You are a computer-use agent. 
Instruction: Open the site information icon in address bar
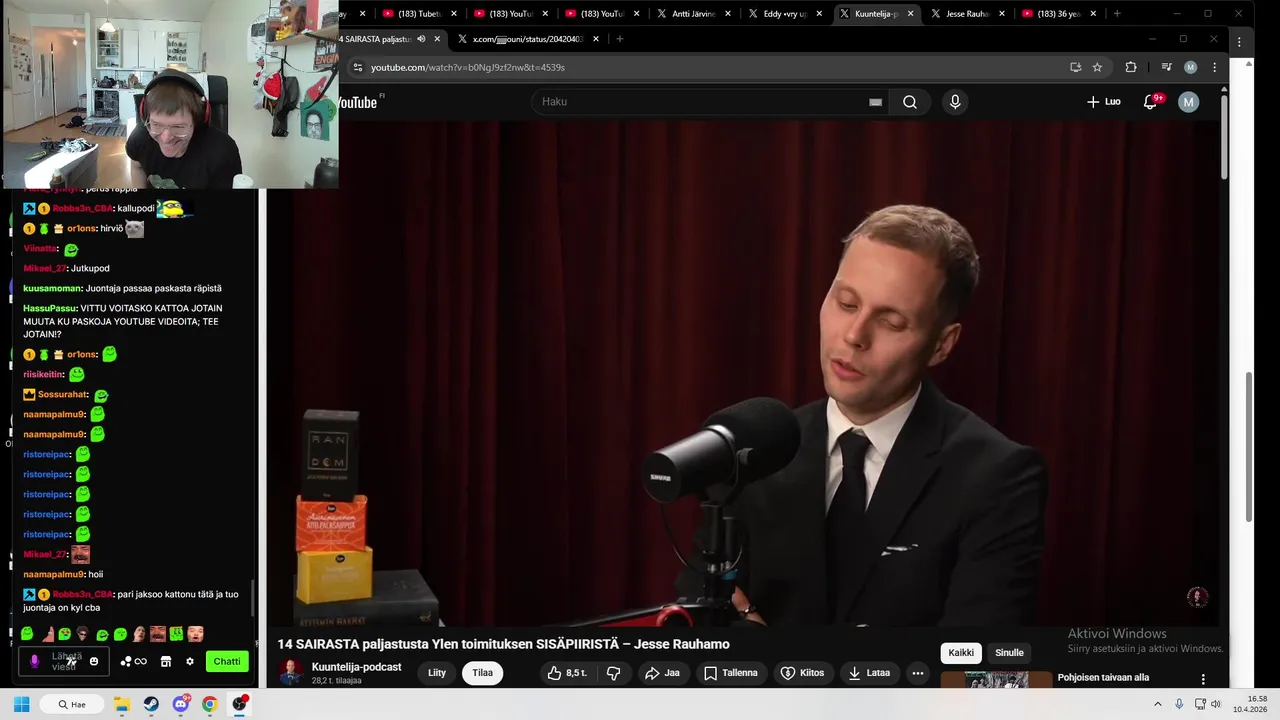tap(358, 67)
